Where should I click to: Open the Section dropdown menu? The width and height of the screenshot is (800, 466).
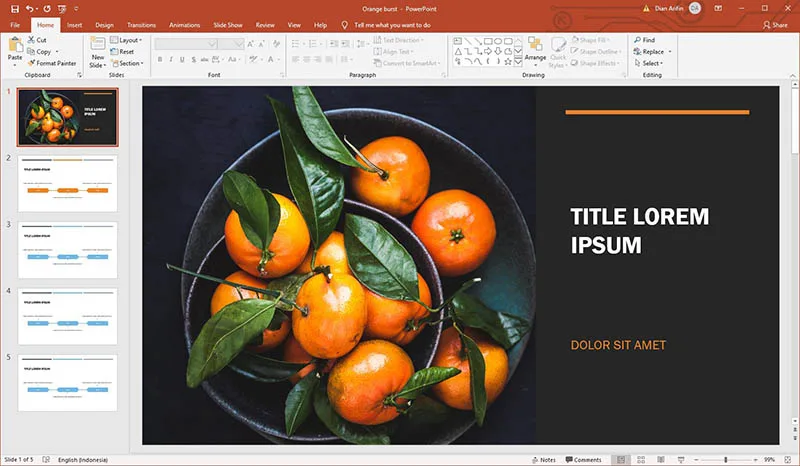tap(128, 63)
